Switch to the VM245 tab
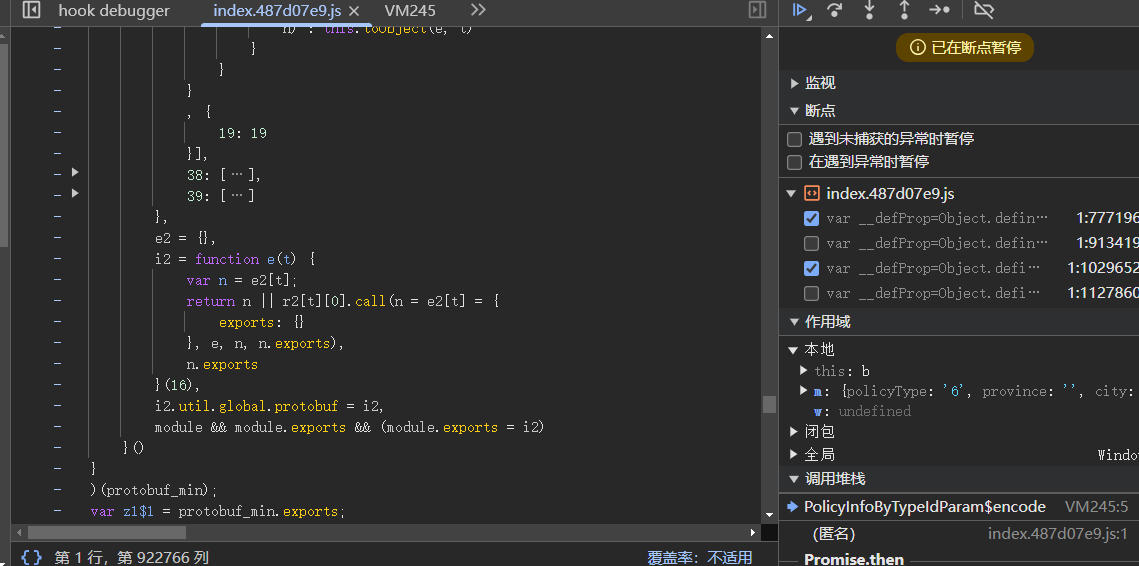This screenshot has height=566, width=1139. pyautogui.click(x=410, y=11)
